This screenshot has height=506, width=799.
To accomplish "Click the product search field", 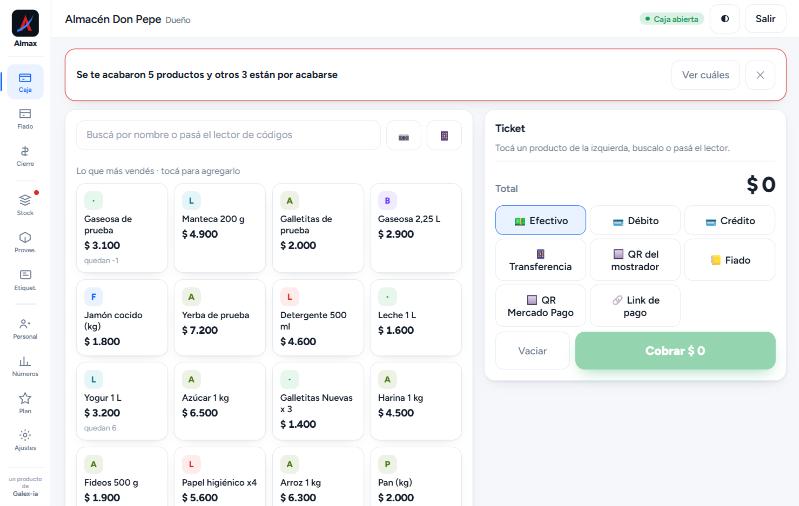I will coord(228,135).
